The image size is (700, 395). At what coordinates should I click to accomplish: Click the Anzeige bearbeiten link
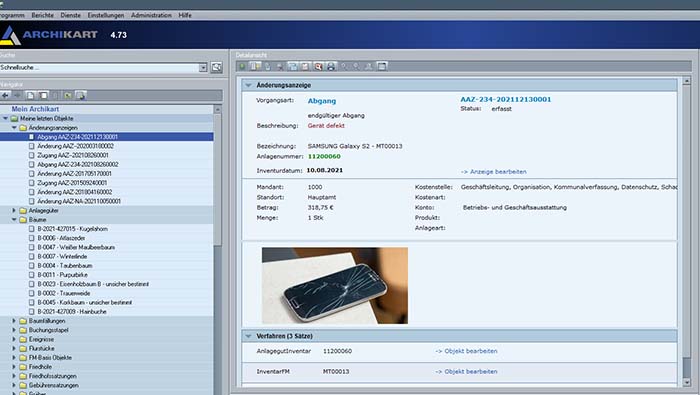click(493, 172)
